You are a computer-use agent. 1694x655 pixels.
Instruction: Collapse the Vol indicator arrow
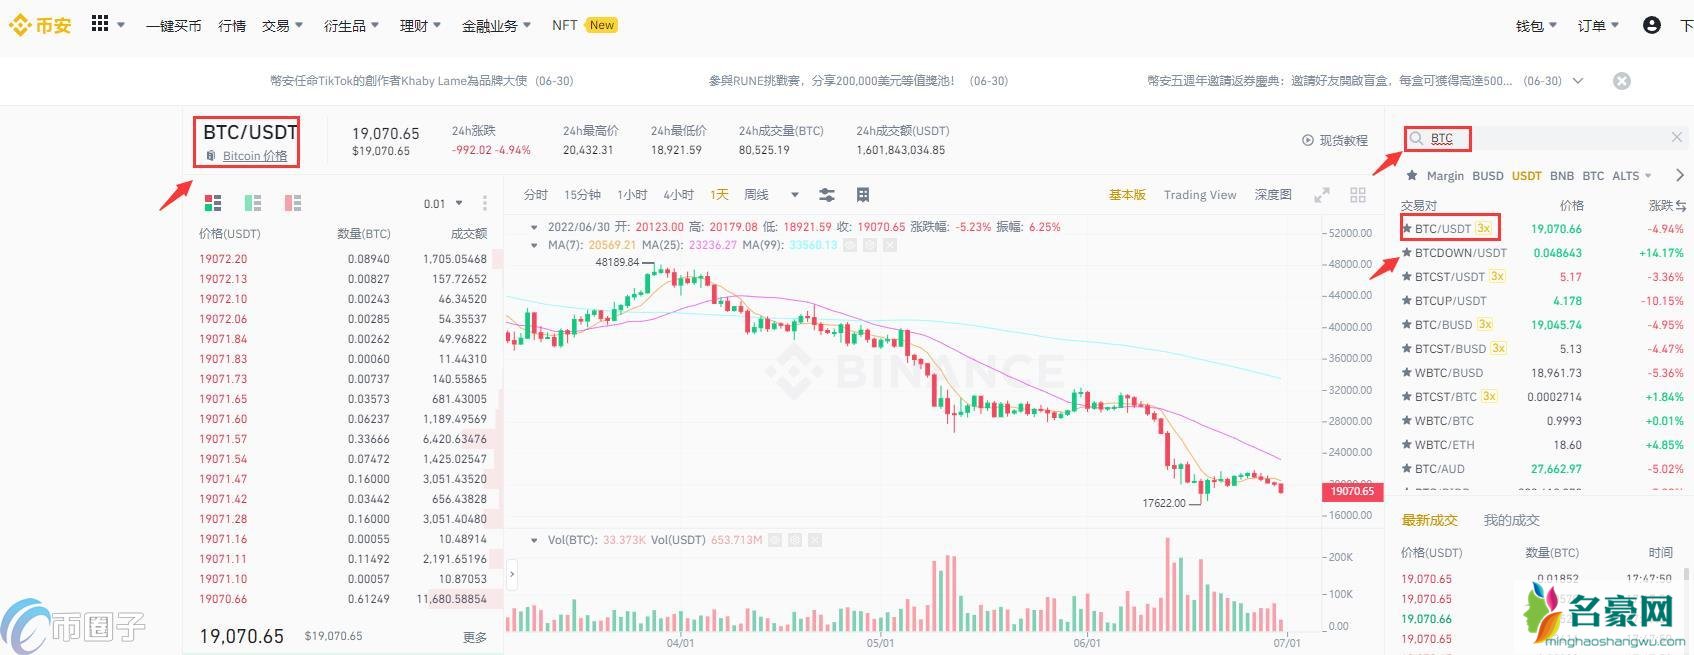pyautogui.click(x=534, y=540)
